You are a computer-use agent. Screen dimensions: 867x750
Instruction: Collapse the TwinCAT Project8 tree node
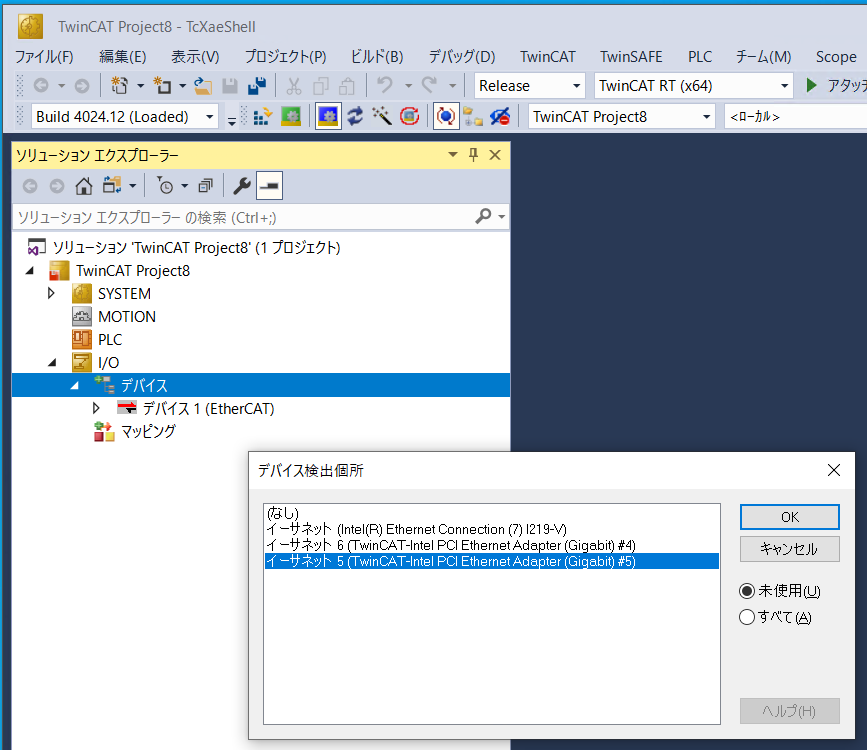[30, 270]
